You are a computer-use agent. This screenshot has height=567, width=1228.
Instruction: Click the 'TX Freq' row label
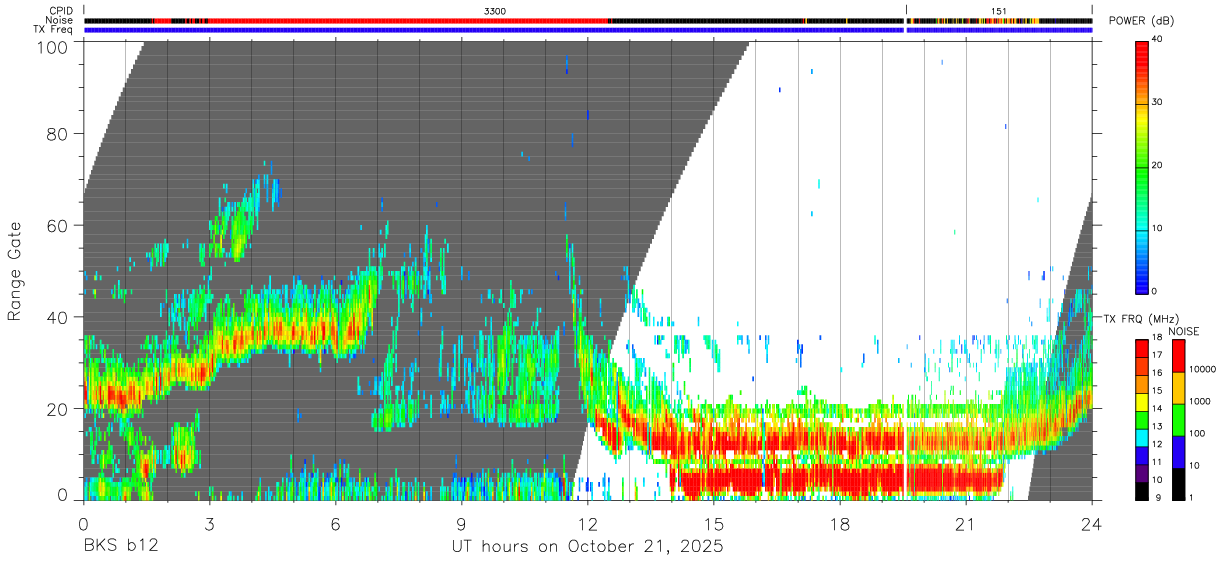click(x=54, y=30)
